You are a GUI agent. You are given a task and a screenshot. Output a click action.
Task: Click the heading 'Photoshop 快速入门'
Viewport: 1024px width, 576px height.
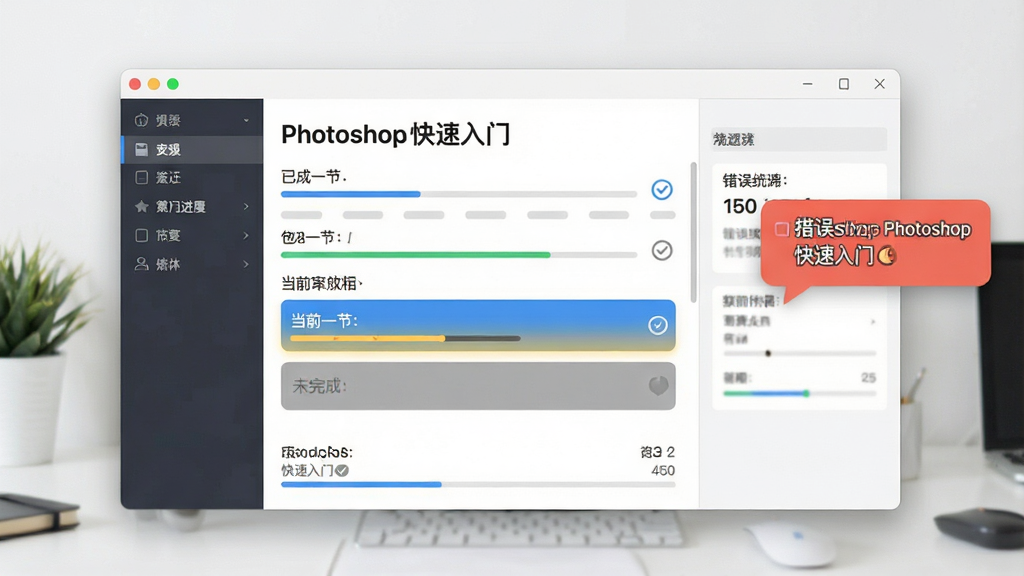pyautogui.click(x=395, y=135)
